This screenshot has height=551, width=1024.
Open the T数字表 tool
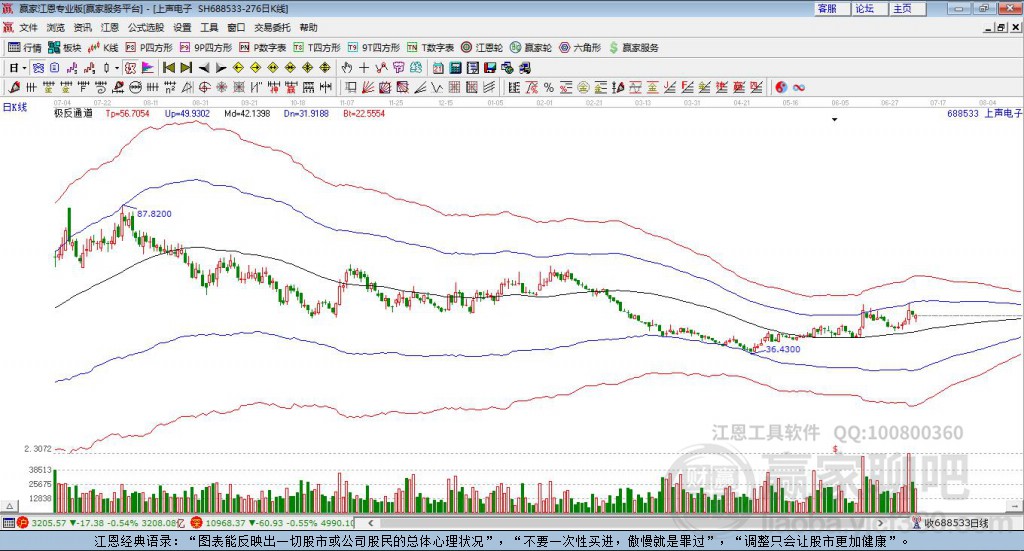coord(430,48)
